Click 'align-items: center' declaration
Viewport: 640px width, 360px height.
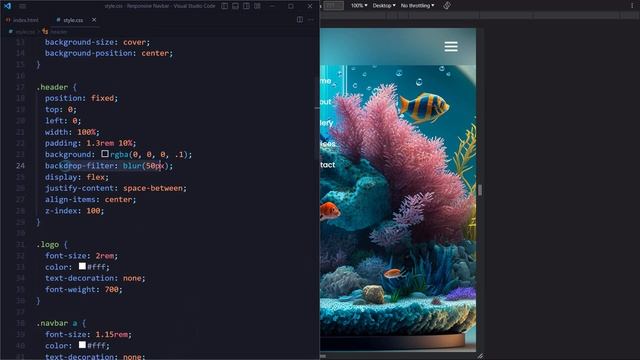(x=91, y=200)
